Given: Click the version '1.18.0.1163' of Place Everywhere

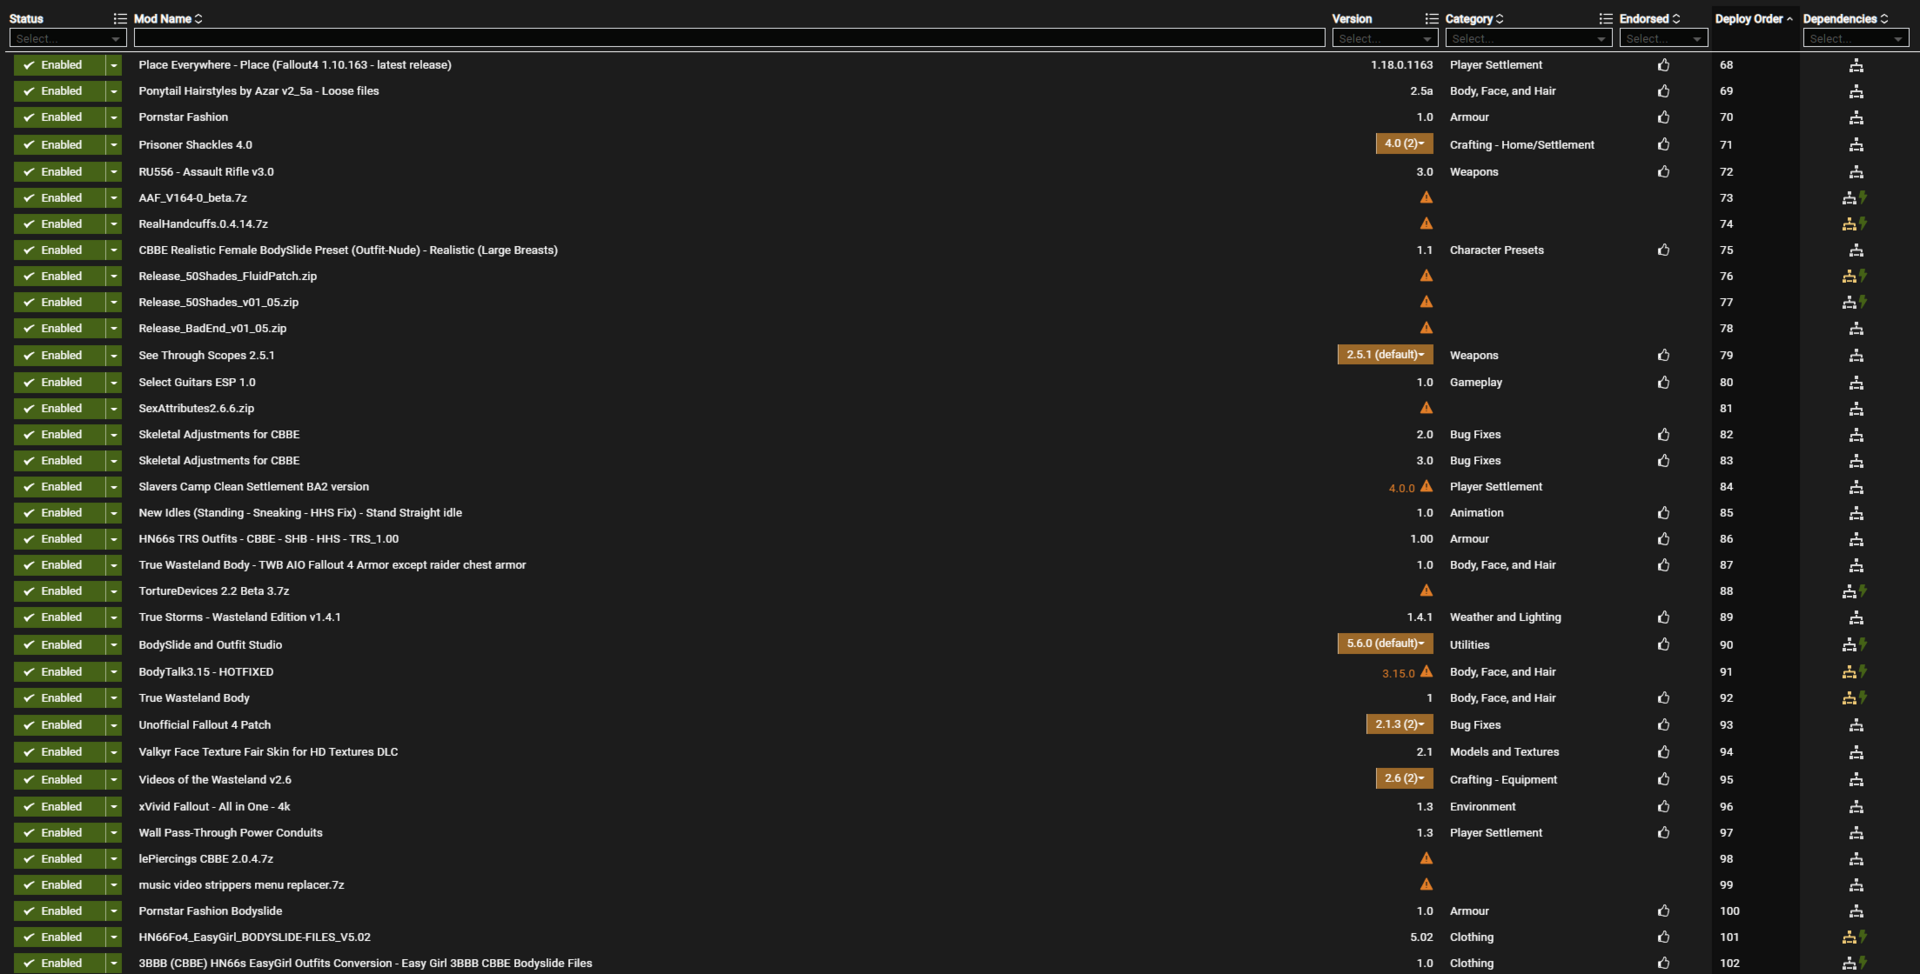Looking at the screenshot, I should coord(1402,65).
